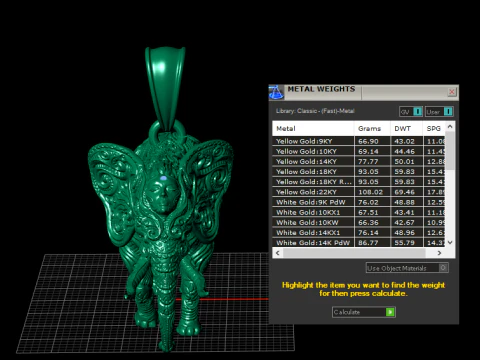The width and height of the screenshot is (480, 360).
Task: Click the vertical scrollbar thumb
Action: (450, 151)
